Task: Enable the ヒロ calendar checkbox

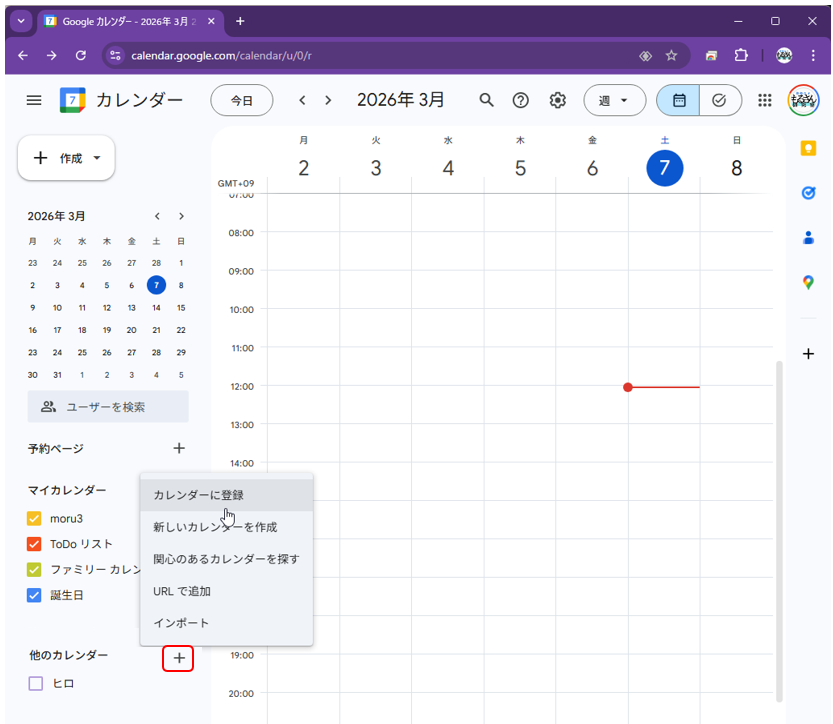Action: pyautogui.click(x=36, y=684)
